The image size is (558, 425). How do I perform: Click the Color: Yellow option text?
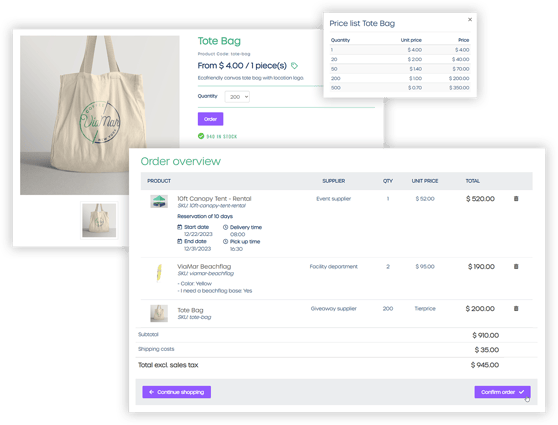(x=195, y=283)
